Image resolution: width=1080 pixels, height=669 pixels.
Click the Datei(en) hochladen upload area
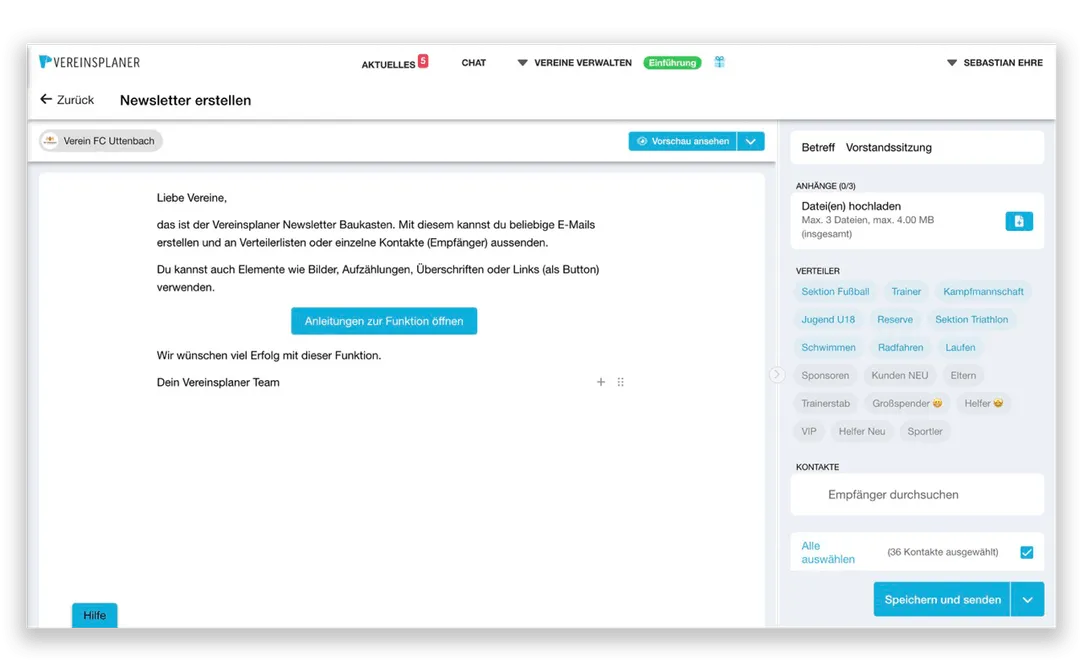tap(917, 220)
